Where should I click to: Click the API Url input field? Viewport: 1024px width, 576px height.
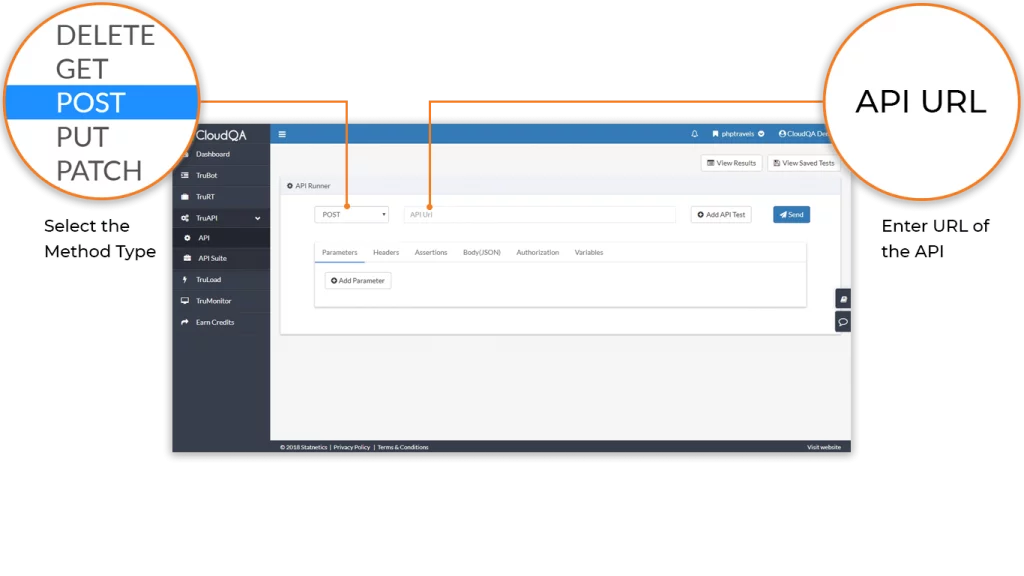point(539,215)
